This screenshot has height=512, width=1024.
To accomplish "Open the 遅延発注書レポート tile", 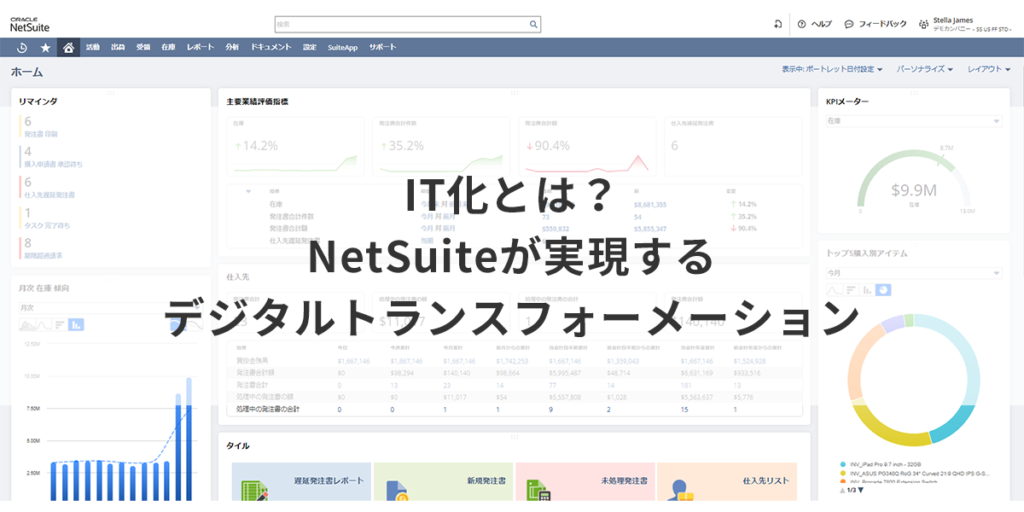I will pyautogui.click(x=301, y=482).
